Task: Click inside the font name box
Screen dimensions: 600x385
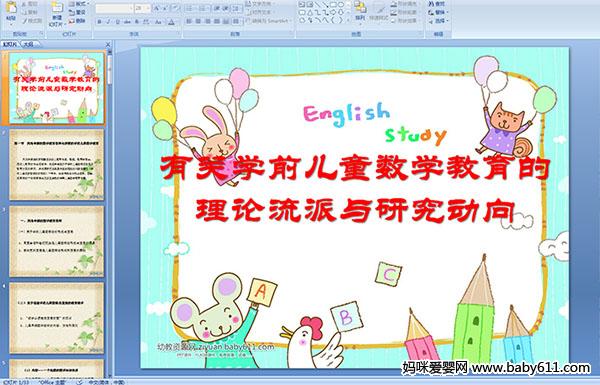Action: click(x=113, y=8)
